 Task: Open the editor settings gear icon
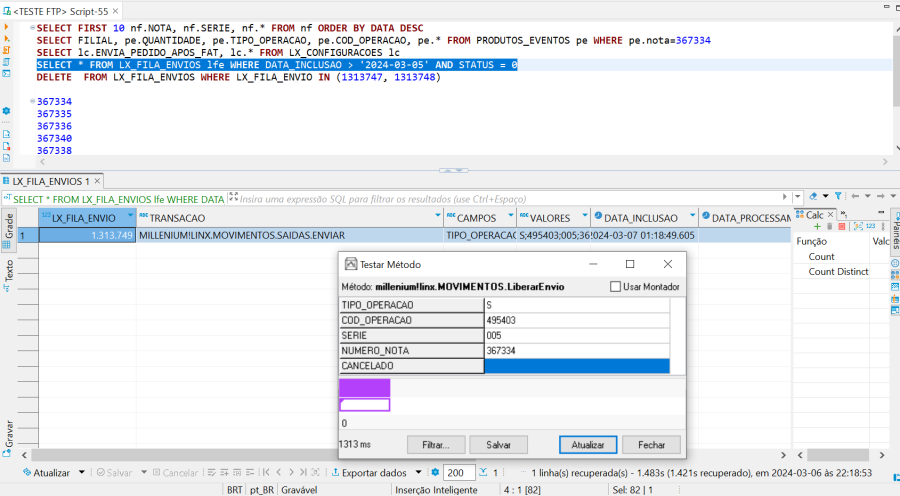pos(6,111)
